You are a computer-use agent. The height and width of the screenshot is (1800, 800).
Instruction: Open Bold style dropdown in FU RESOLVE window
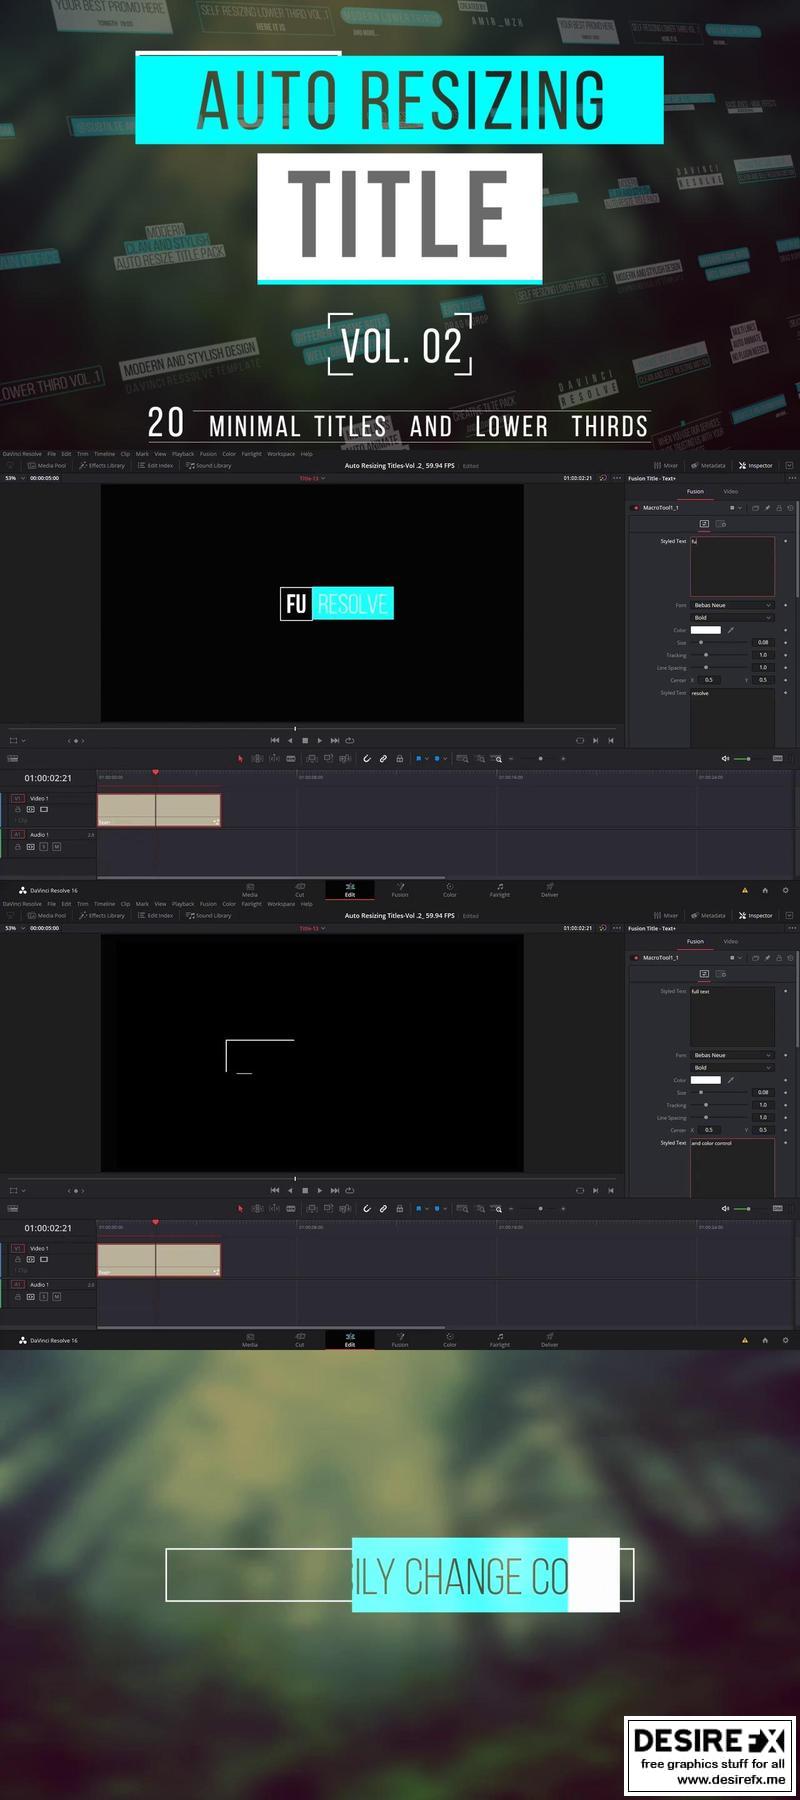point(733,618)
